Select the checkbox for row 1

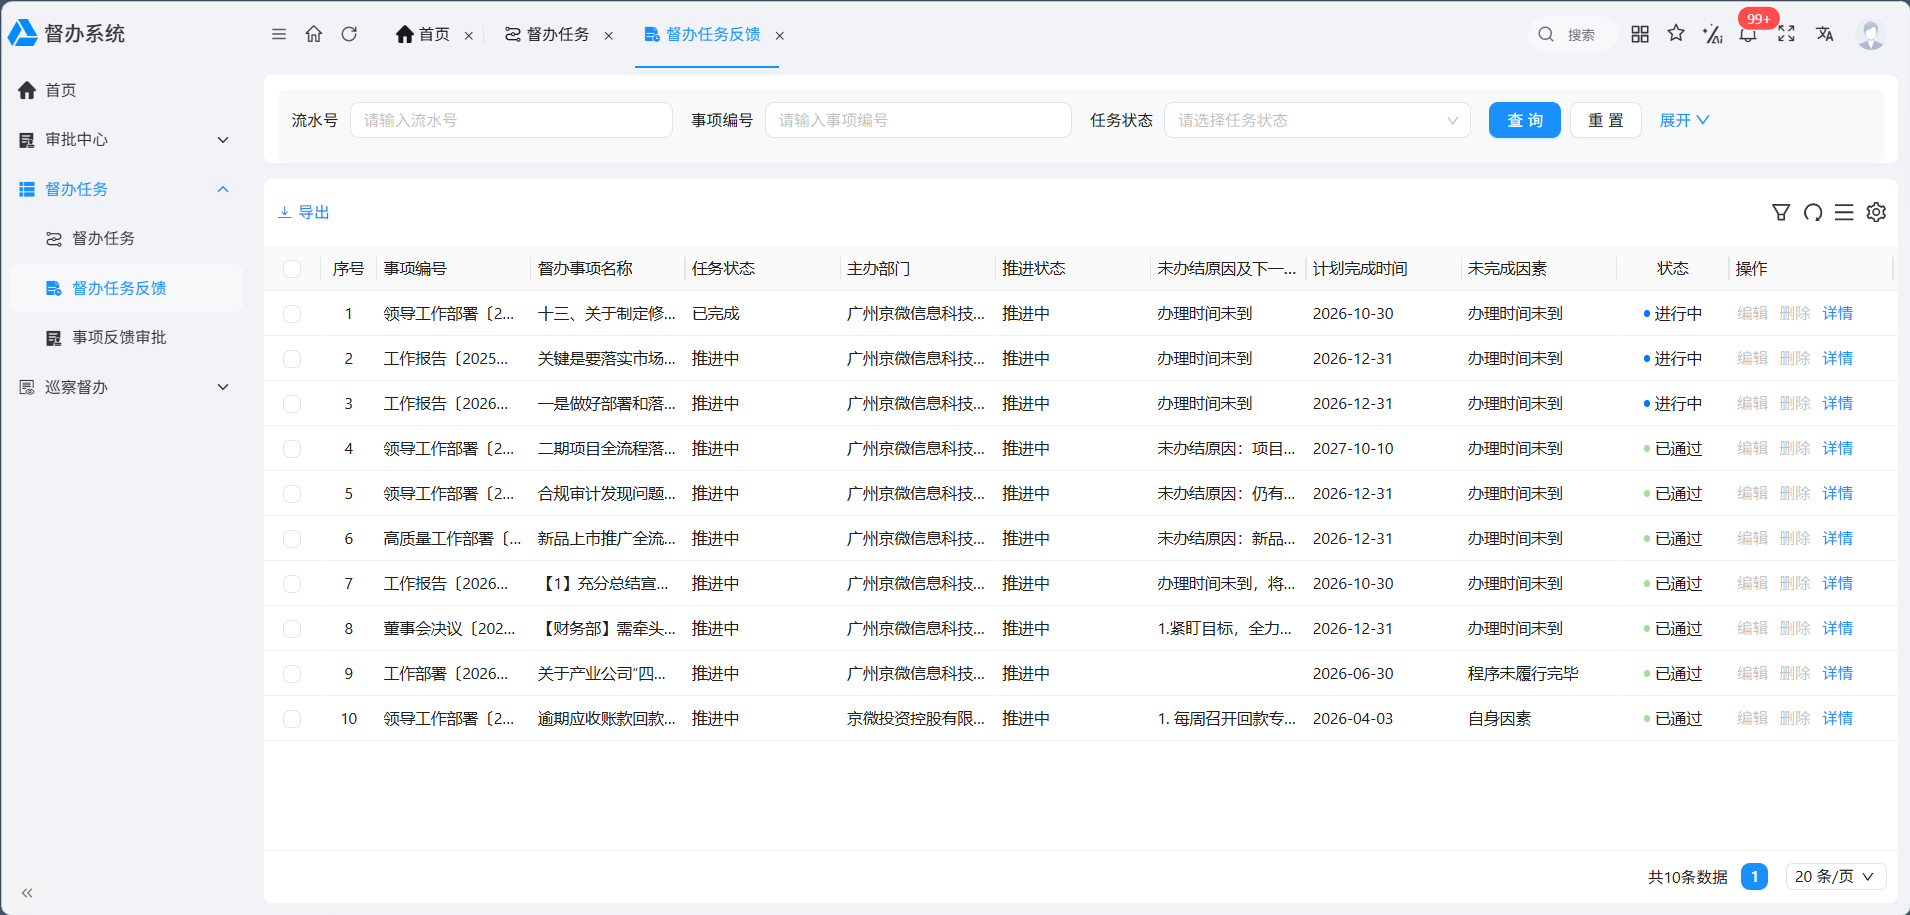pos(292,314)
